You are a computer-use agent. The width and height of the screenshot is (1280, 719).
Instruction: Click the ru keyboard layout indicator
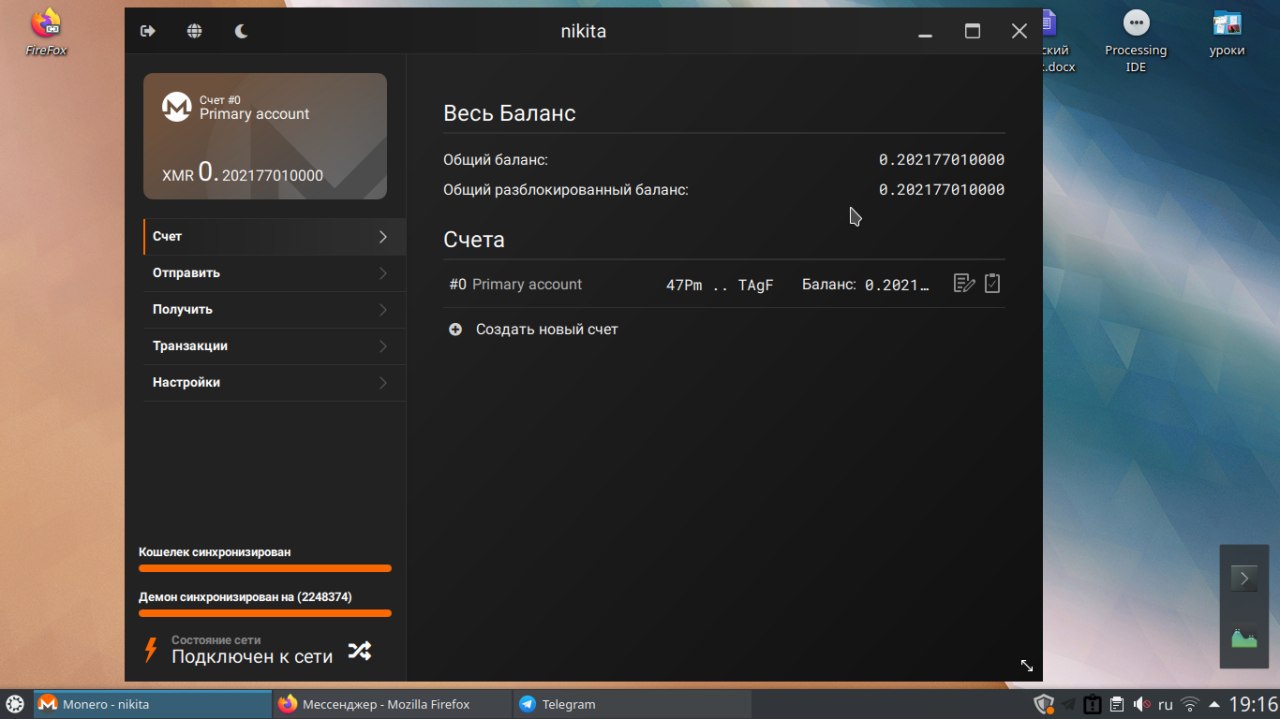(1165, 705)
